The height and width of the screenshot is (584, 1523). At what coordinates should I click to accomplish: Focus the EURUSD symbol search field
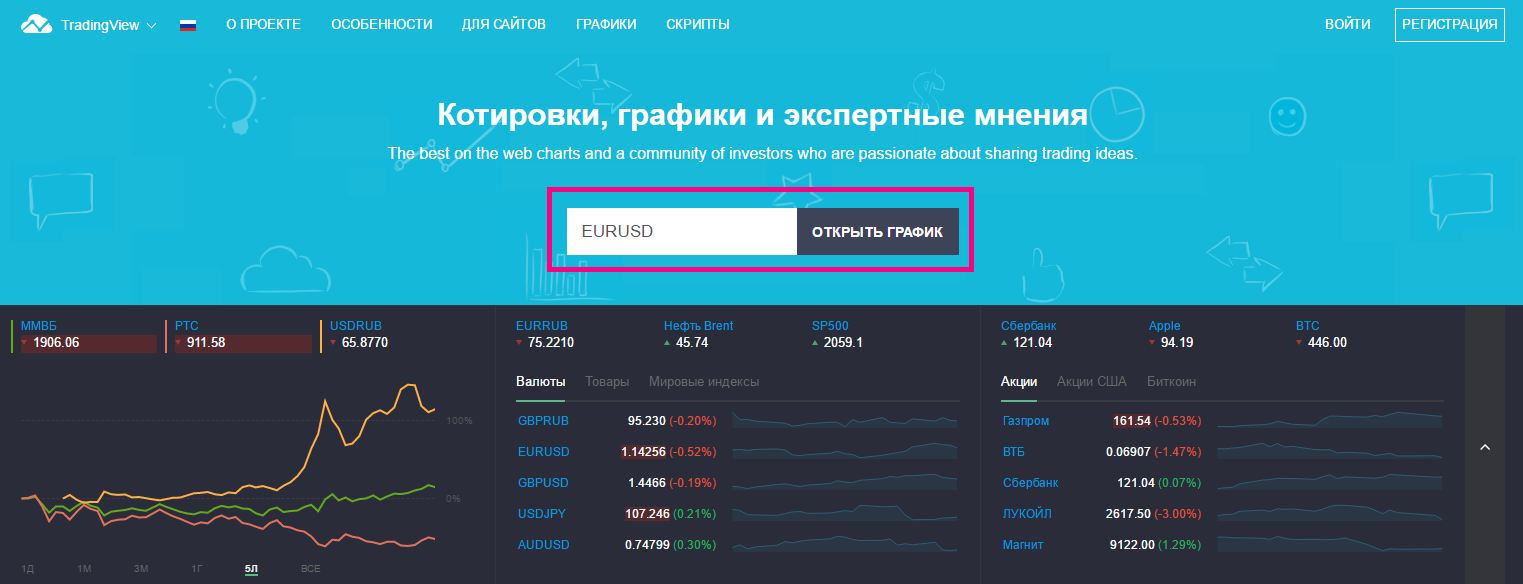click(682, 231)
